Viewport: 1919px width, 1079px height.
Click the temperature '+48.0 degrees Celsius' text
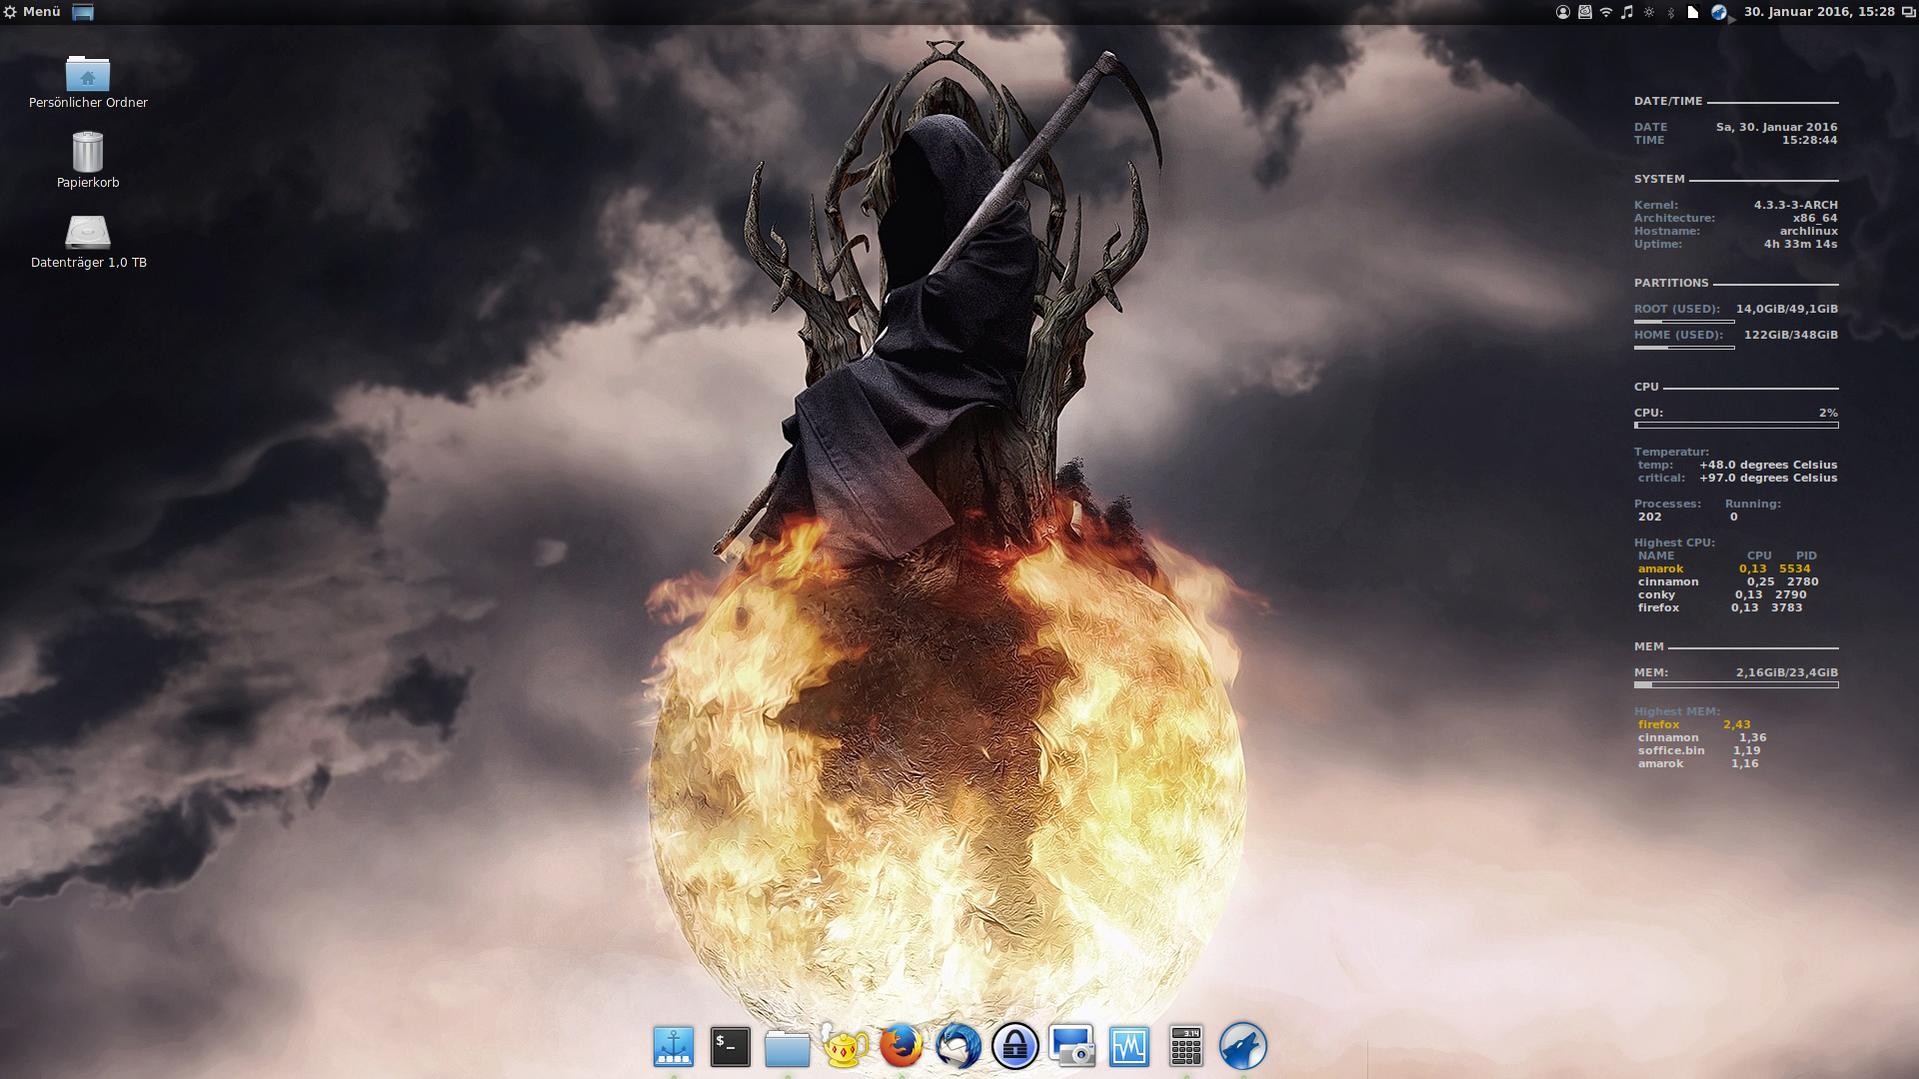(1768, 465)
